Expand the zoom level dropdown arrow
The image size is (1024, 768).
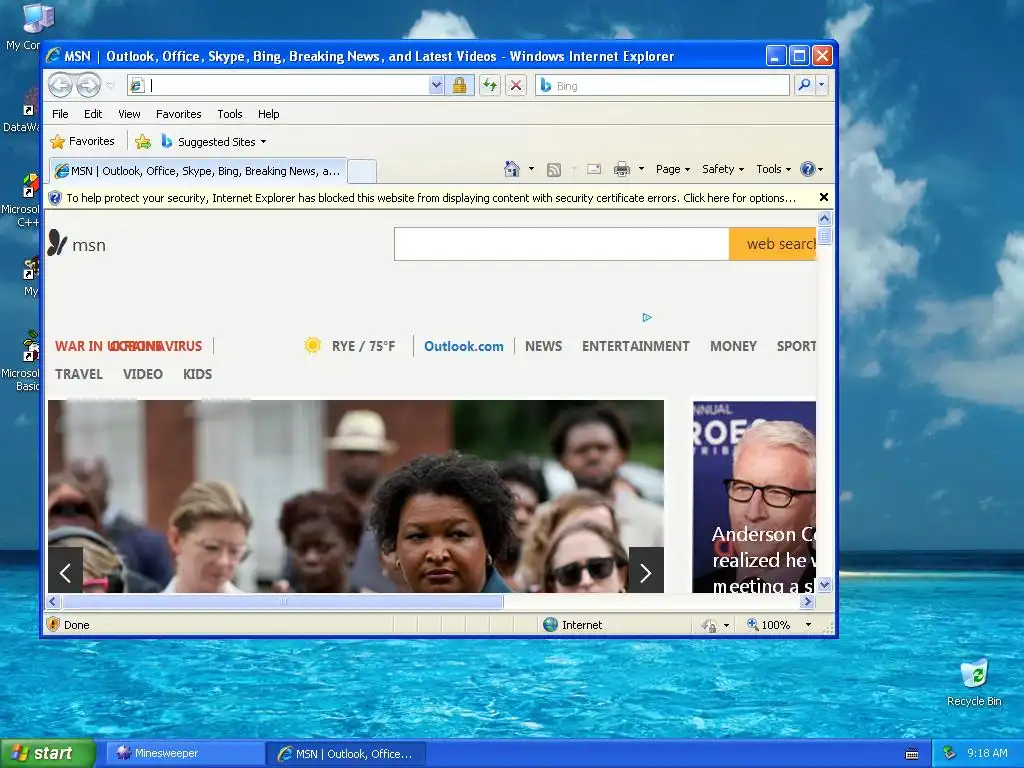808,624
